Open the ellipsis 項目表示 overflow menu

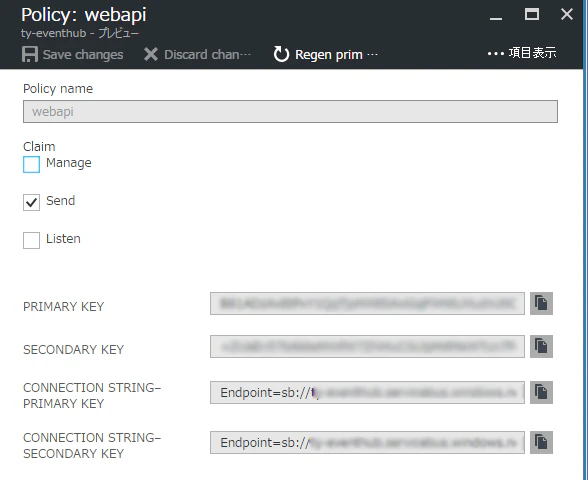pyautogui.click(x=522, y=53)
